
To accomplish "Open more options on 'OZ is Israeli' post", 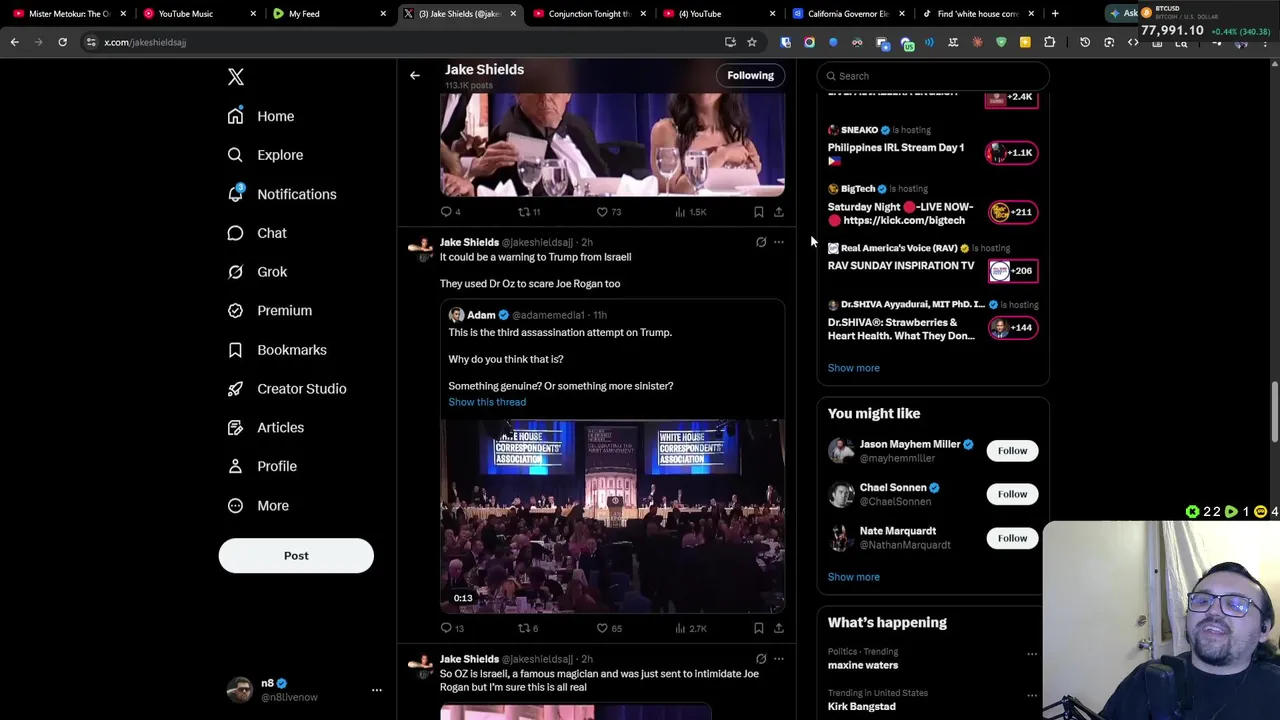I will click(x=779, y=659).
